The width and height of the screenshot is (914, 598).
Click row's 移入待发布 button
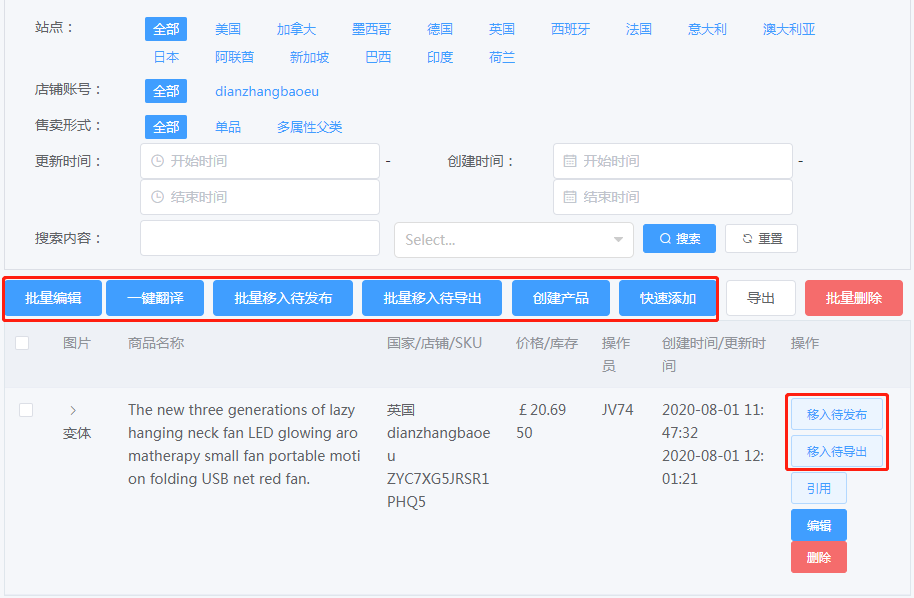pos(837,414)
